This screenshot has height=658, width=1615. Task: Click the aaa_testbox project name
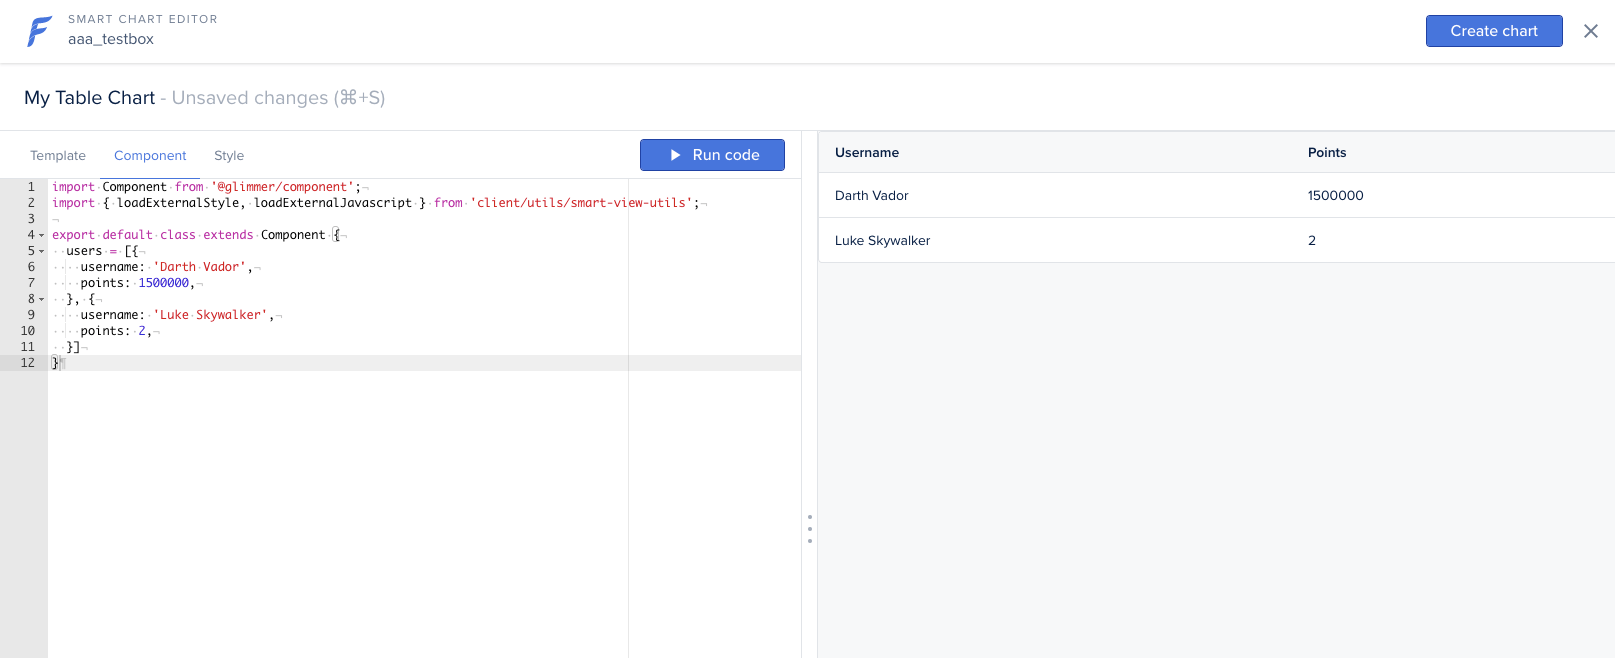[x=111, y=39]
